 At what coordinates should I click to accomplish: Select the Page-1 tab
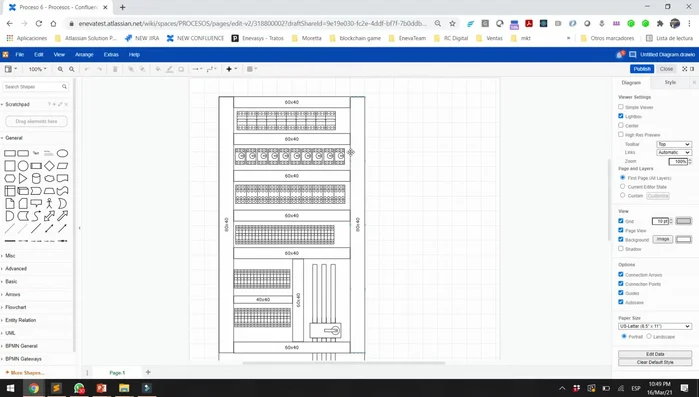pyautogui.click(x=117, y=372)
